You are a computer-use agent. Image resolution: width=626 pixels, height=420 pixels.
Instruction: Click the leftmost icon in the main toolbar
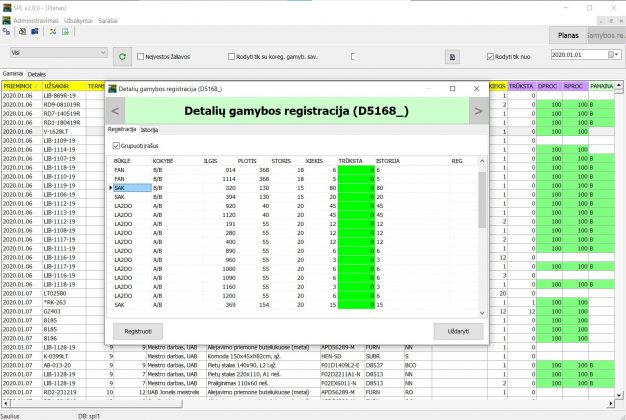click(9, 32)
